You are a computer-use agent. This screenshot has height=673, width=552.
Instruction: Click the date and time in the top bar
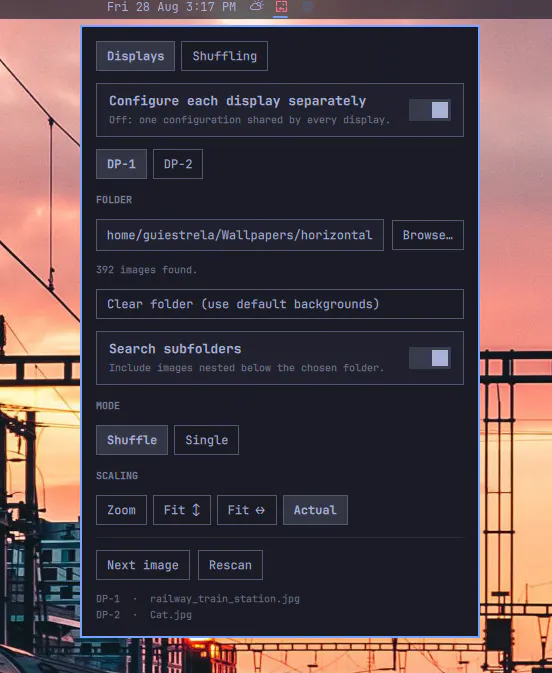(171, 7)
